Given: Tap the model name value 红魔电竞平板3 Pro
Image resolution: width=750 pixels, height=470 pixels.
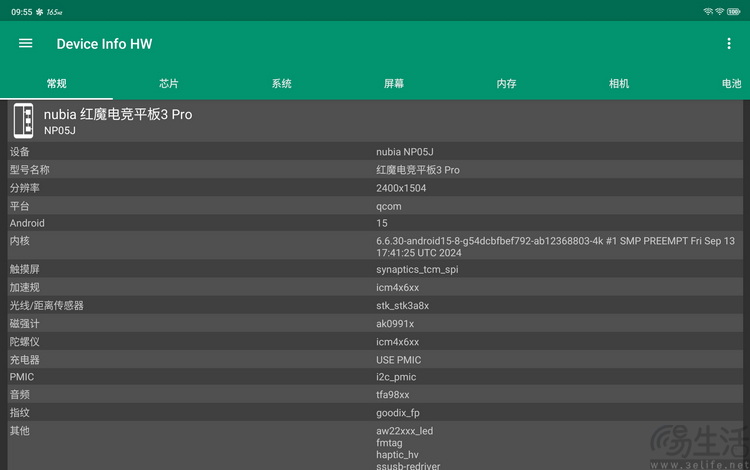Looking at the screenshot, I should [418, 170].
